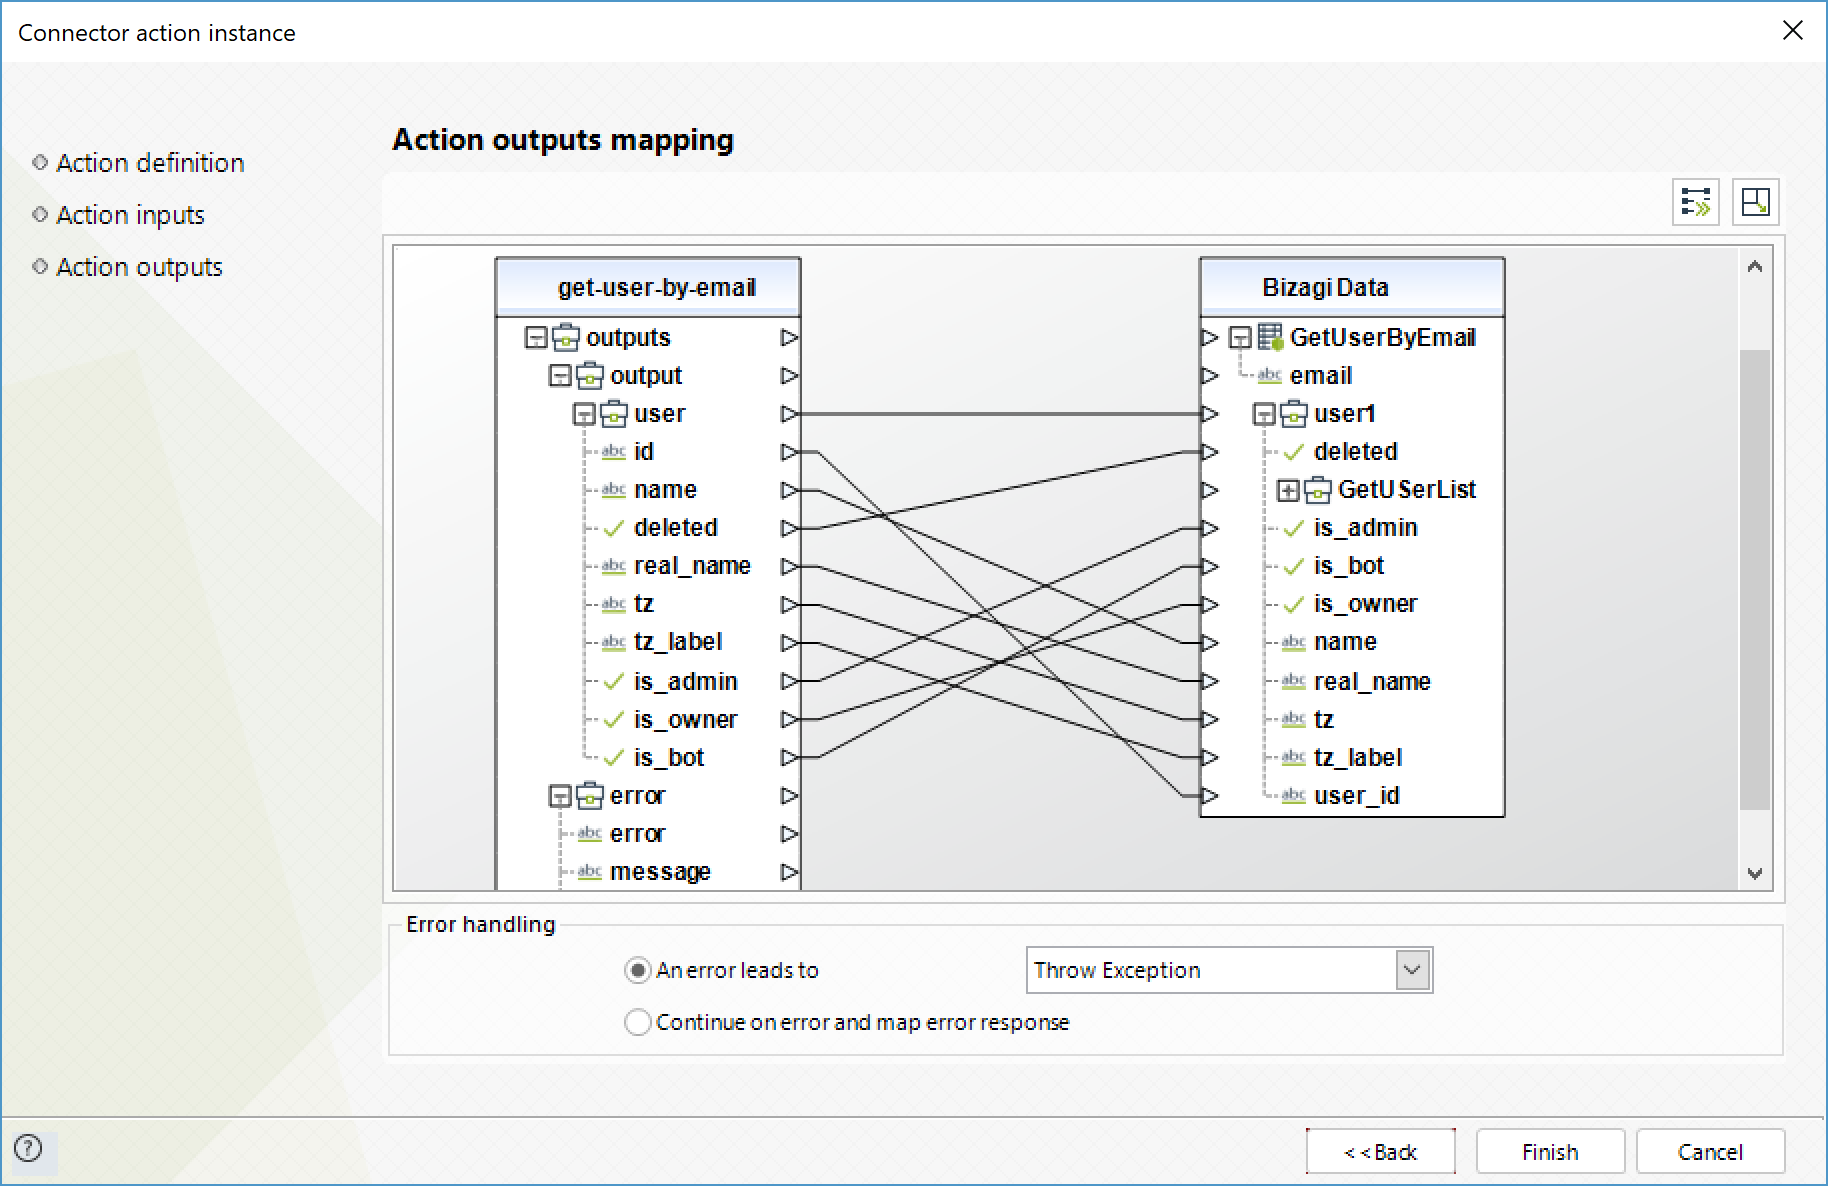
Task: Select 'Continue on error and map error response'
Action: click(637, 1022)
